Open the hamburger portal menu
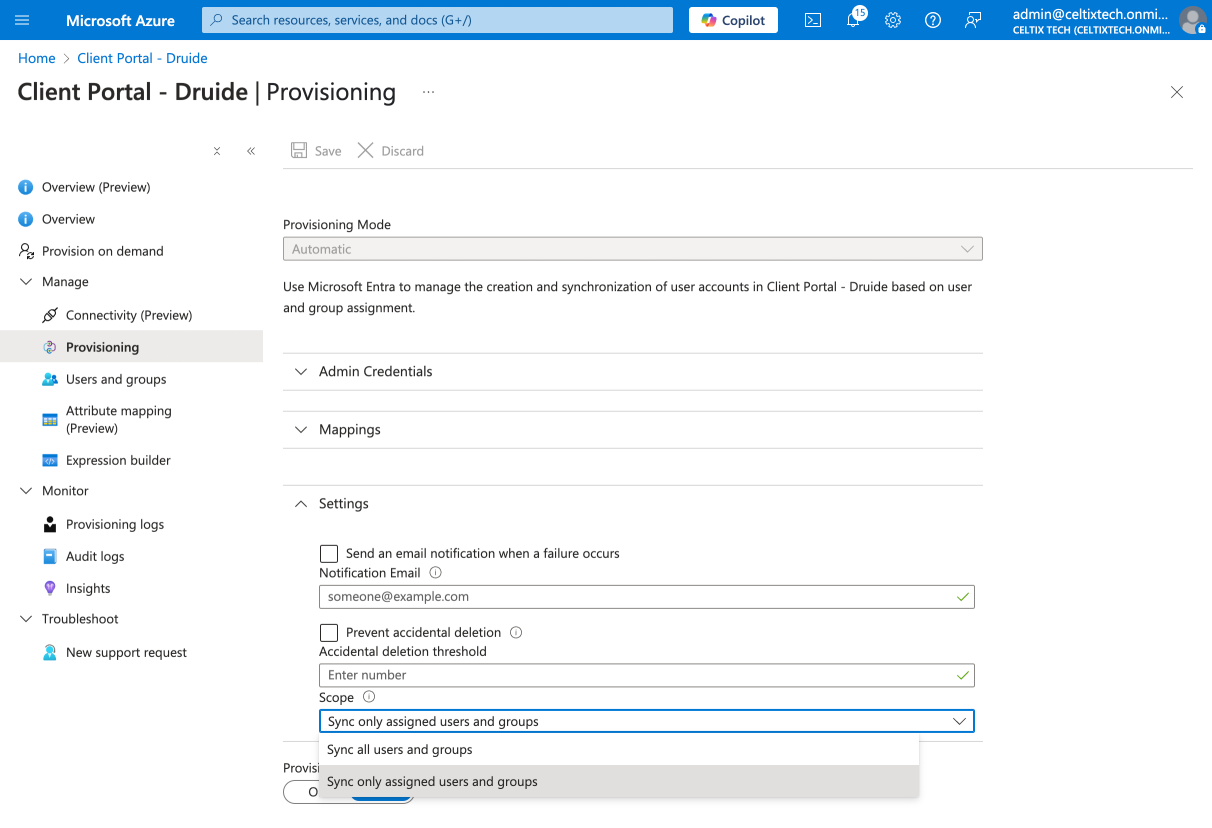Image resolution: width=1212 pixels, height=828 pixels. (x=22, y=20)
